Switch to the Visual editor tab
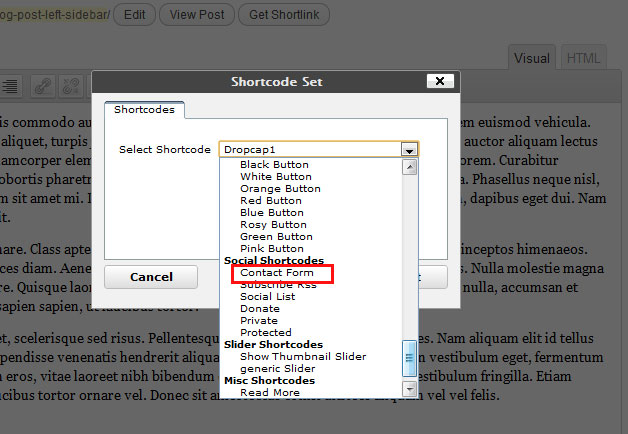 click(532, 58)
